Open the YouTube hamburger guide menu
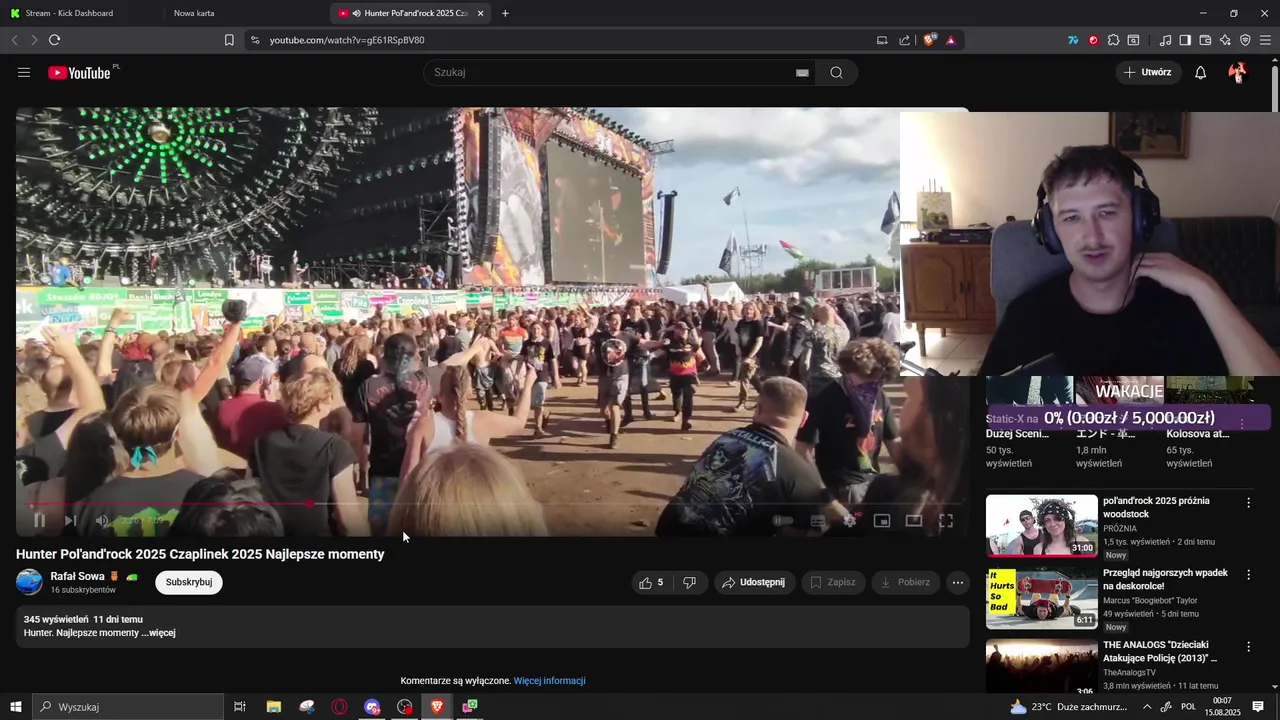 point(24,72)
